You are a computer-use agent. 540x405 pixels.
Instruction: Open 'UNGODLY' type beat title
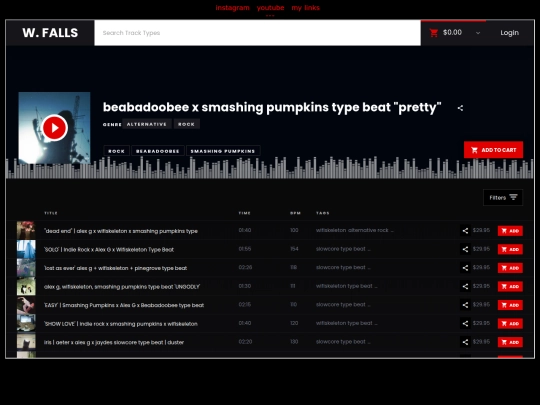(122, 287)
